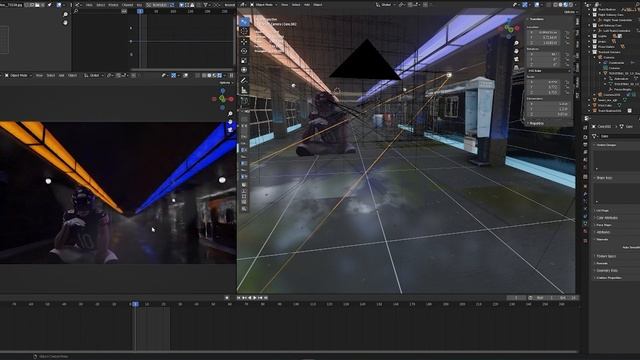Screen dimensions: 640x360
Task: Toggle the Scale X lock icon
Action: tap(567, 82)
